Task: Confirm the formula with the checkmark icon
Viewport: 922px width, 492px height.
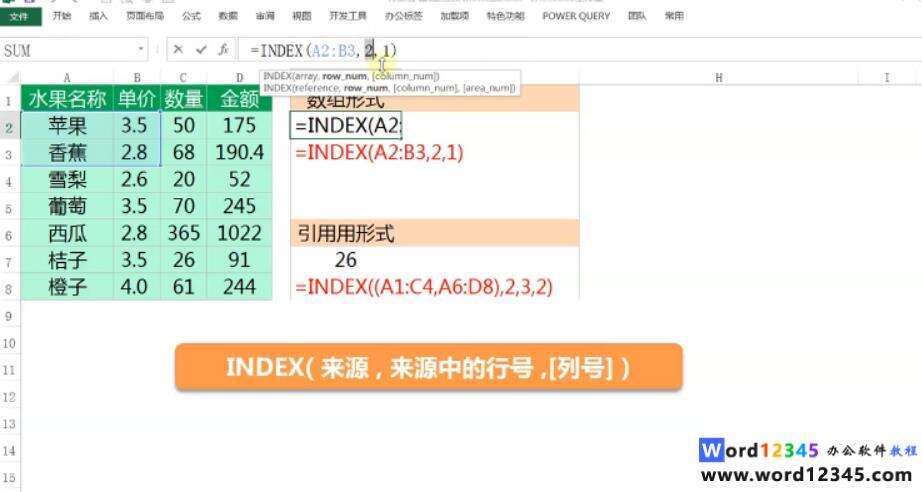Action: 201,50
